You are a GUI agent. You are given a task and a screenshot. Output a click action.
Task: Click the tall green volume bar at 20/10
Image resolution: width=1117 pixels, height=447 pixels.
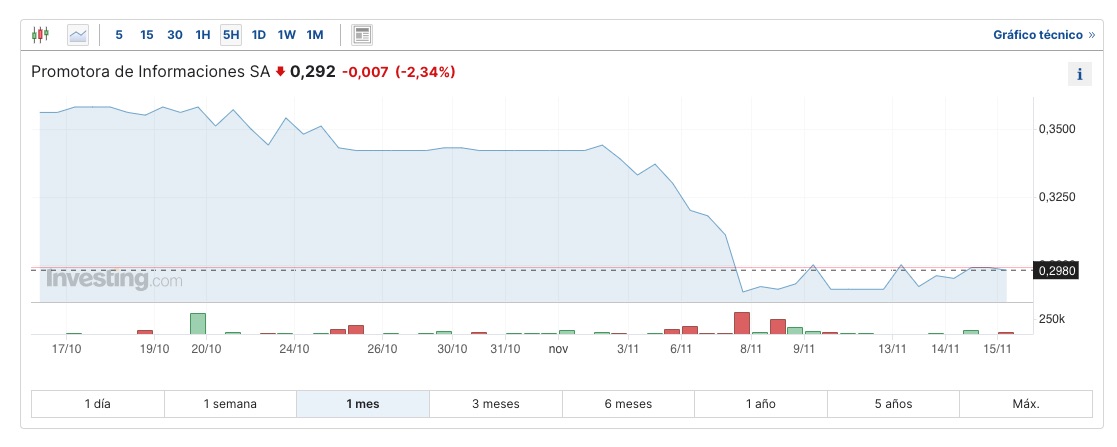tap(198, 323)
